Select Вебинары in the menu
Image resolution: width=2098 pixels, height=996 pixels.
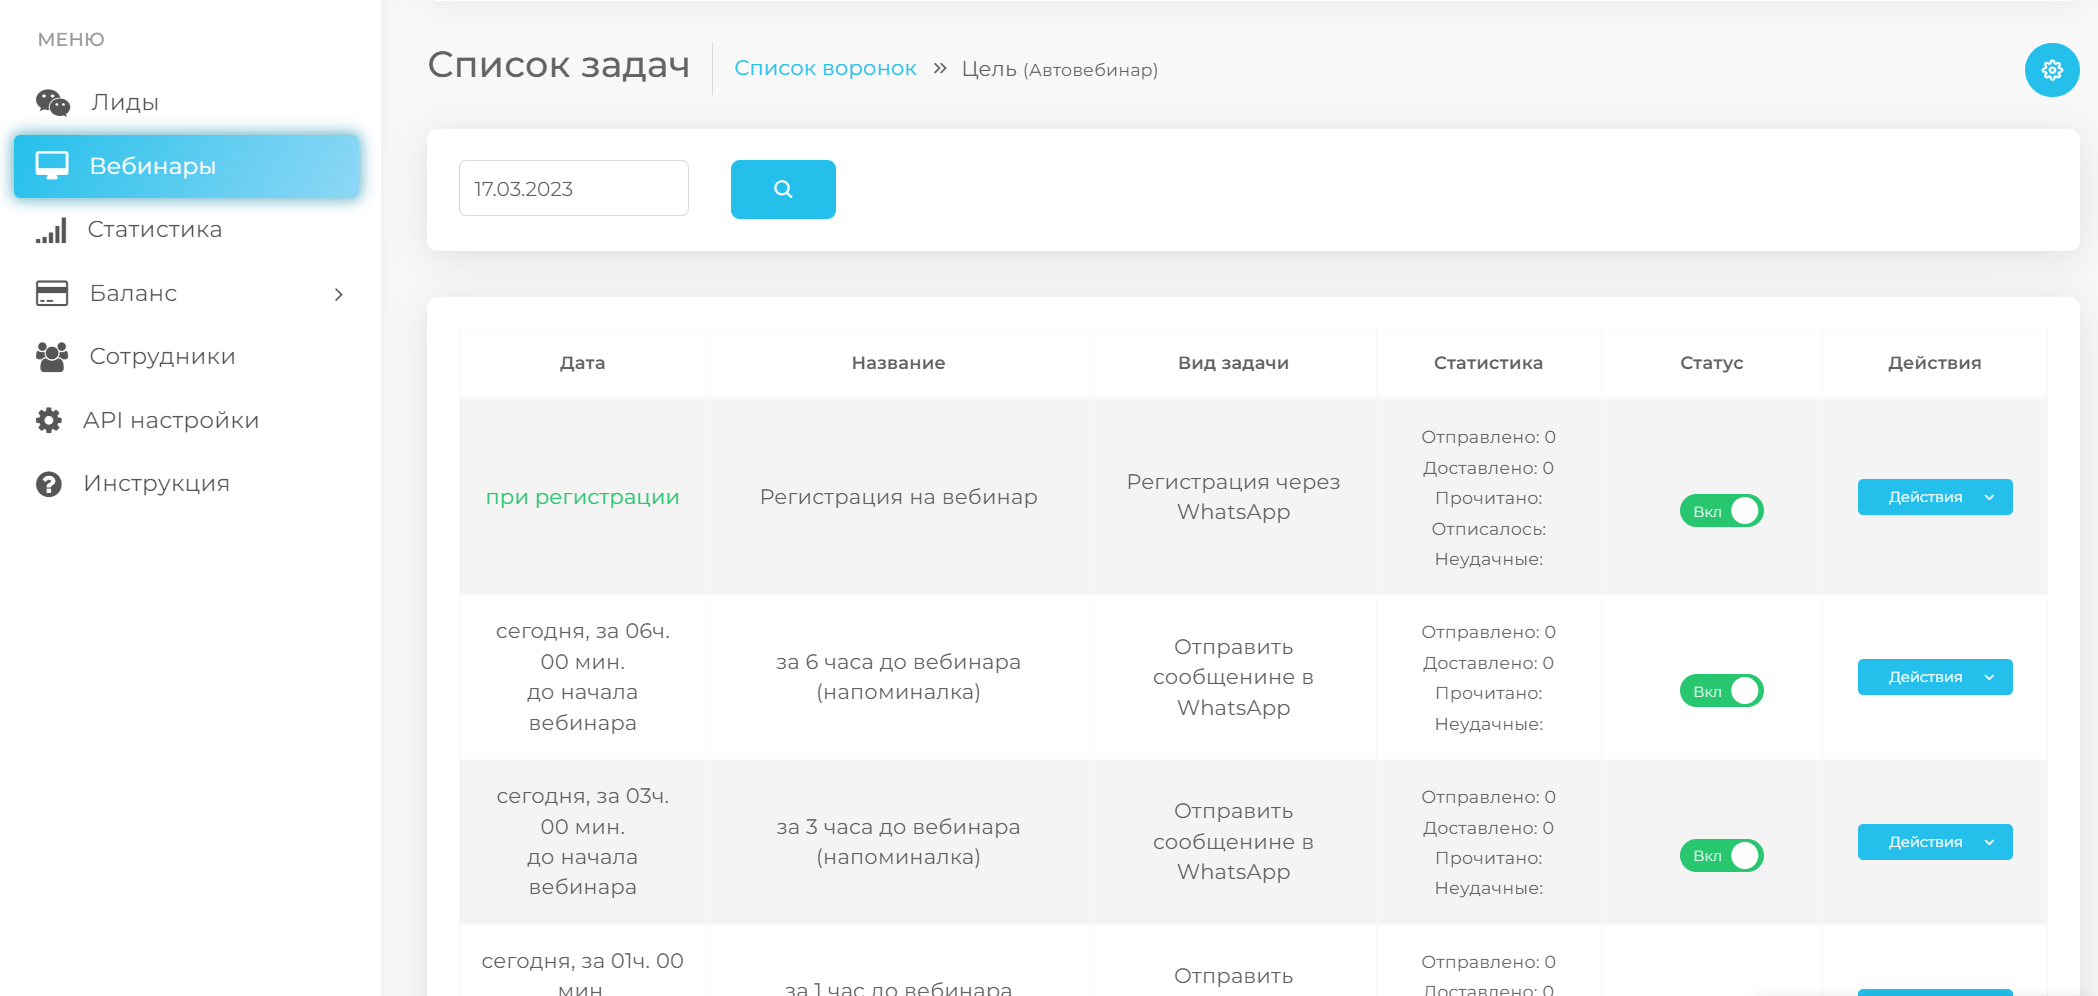(x=187, y=166)
